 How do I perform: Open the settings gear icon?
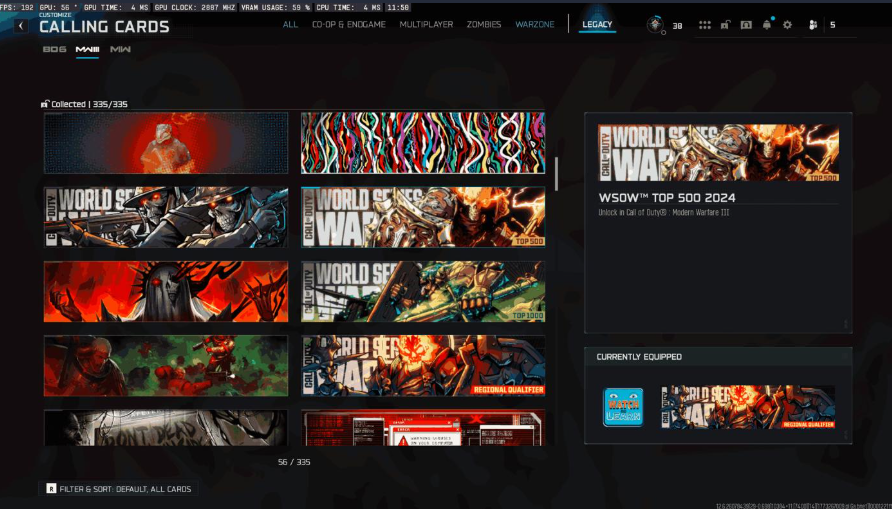(787, 25)
